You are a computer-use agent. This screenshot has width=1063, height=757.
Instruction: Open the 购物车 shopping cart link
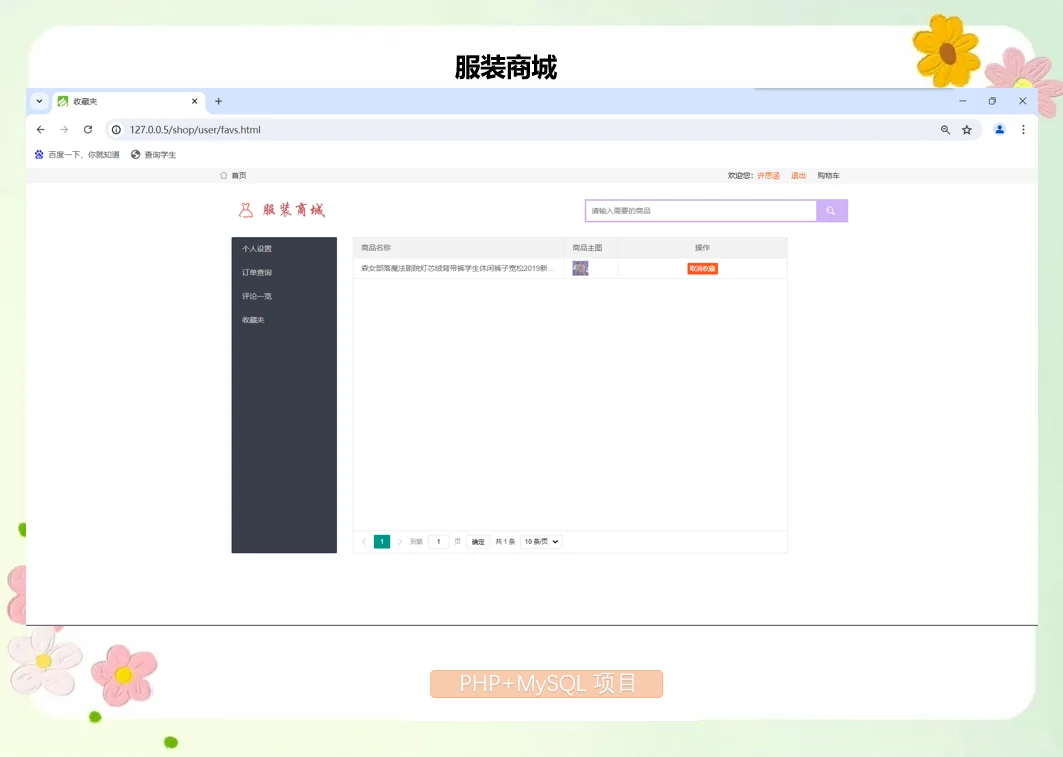pos(828,175)
